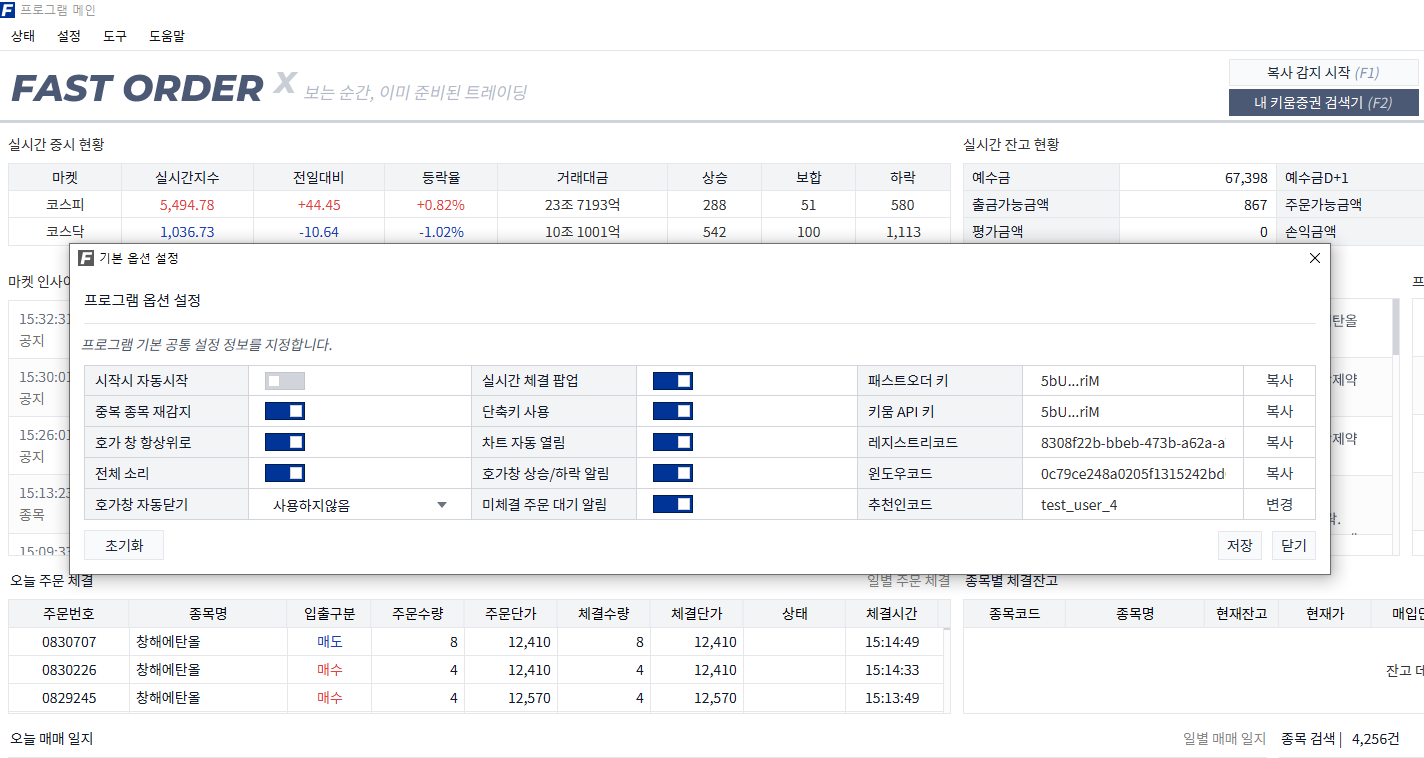Screen dimensions: 1424x758
Task: Click the 저장 save button
Action: tap(1239, 546)
